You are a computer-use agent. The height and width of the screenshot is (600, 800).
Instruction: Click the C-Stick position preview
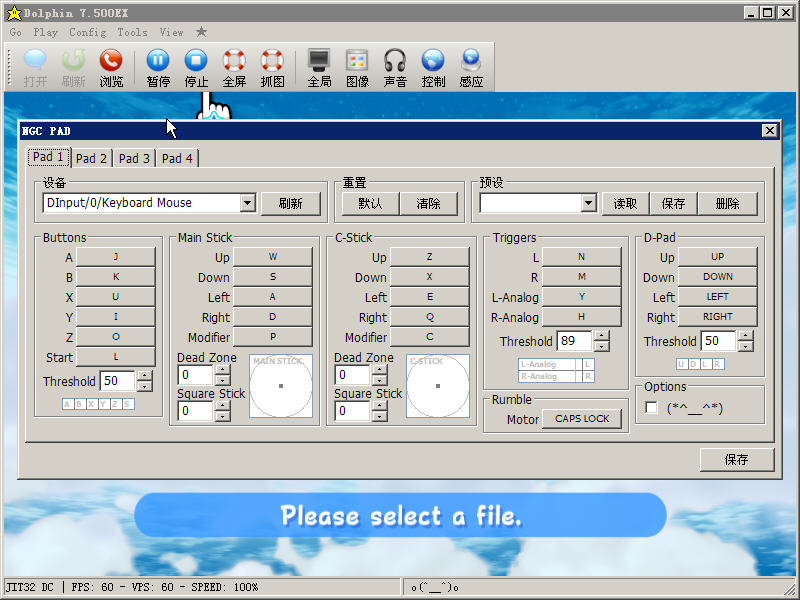438,386
